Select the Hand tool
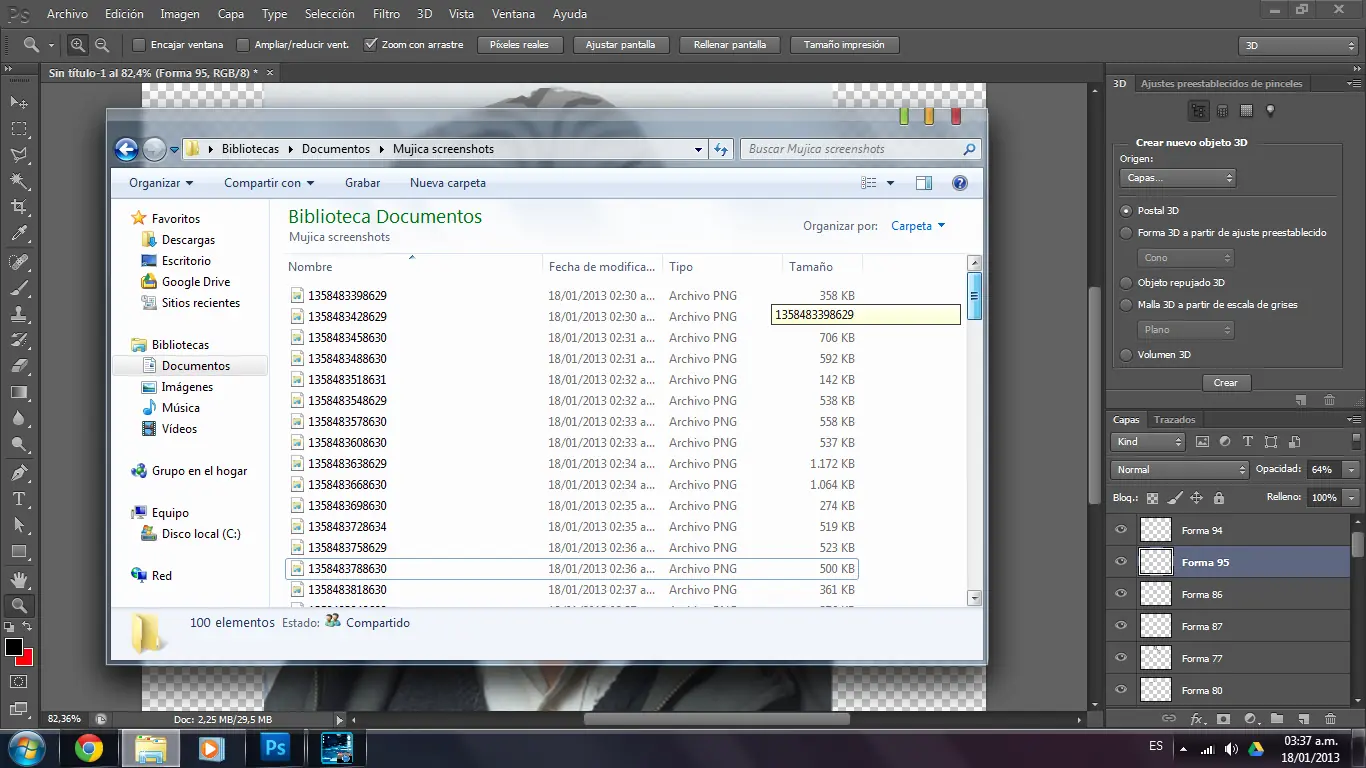This screenshot has width=1366, height=768. (19, 579)
